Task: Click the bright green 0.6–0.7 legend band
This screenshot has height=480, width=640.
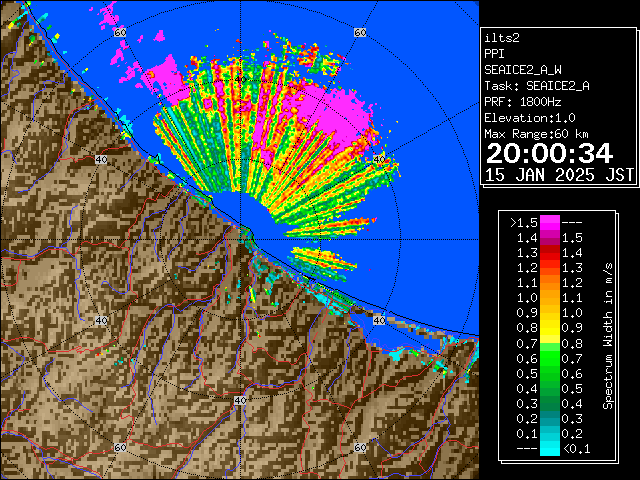Action: [549, 358]
